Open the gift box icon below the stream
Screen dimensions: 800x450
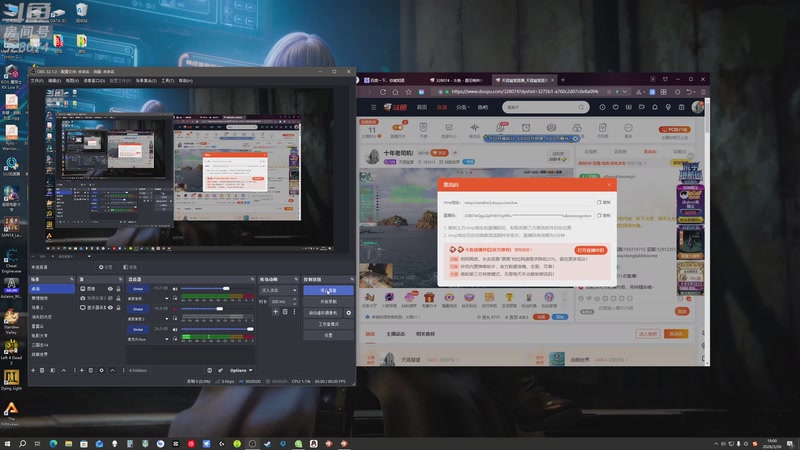(429, 297)
